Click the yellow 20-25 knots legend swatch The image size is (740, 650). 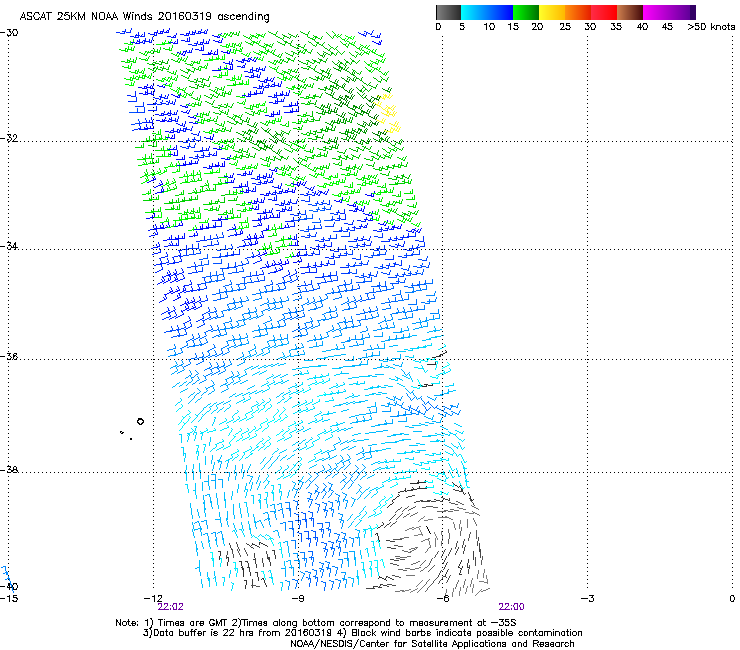click(552, 12)
